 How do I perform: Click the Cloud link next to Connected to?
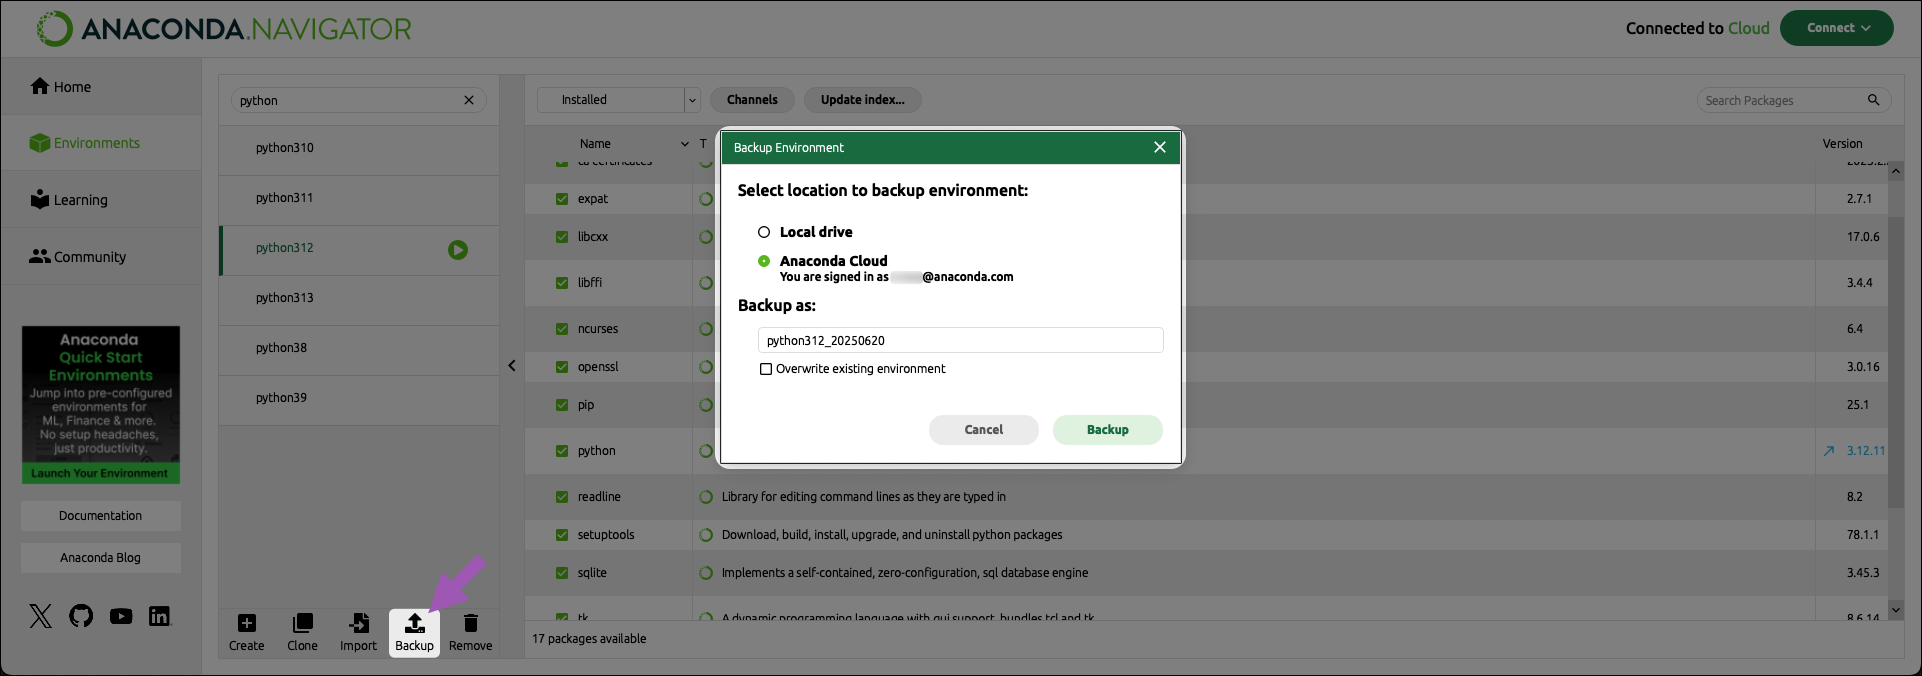[1749, 28]
